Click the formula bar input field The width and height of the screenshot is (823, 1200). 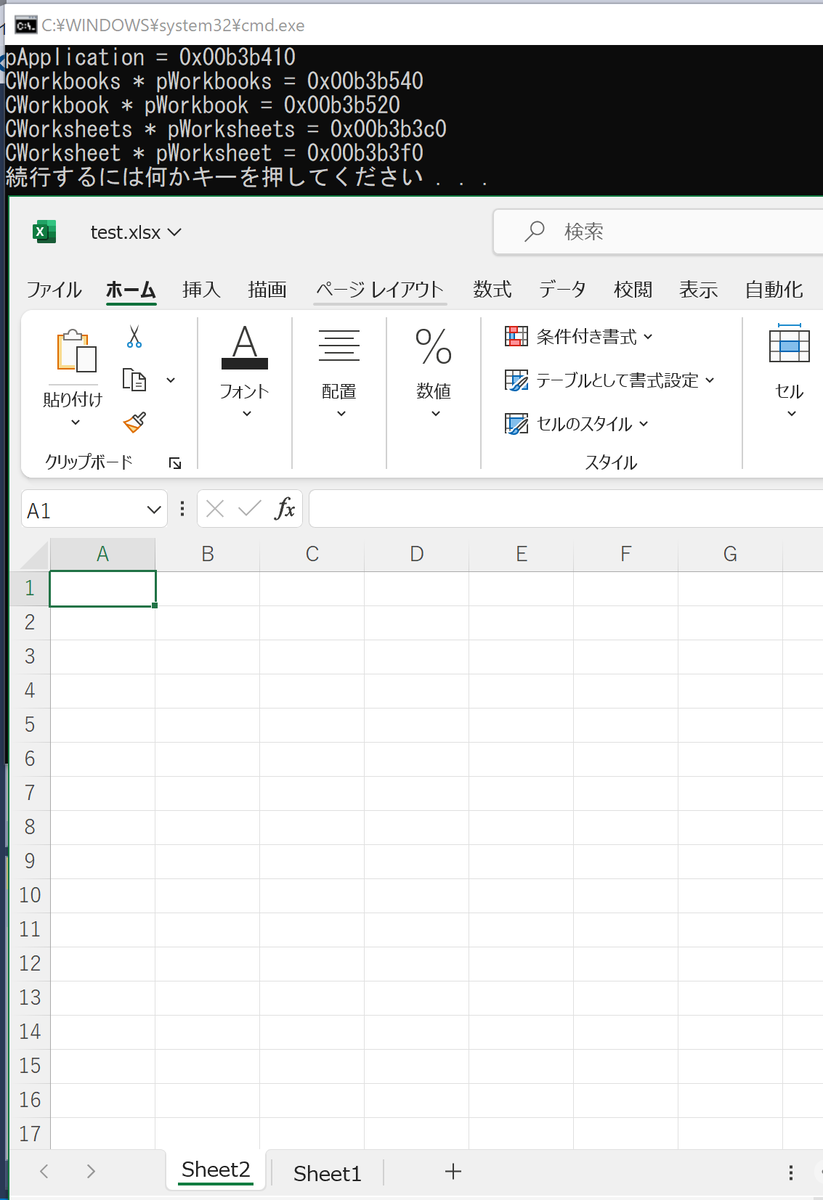[566, 509]
